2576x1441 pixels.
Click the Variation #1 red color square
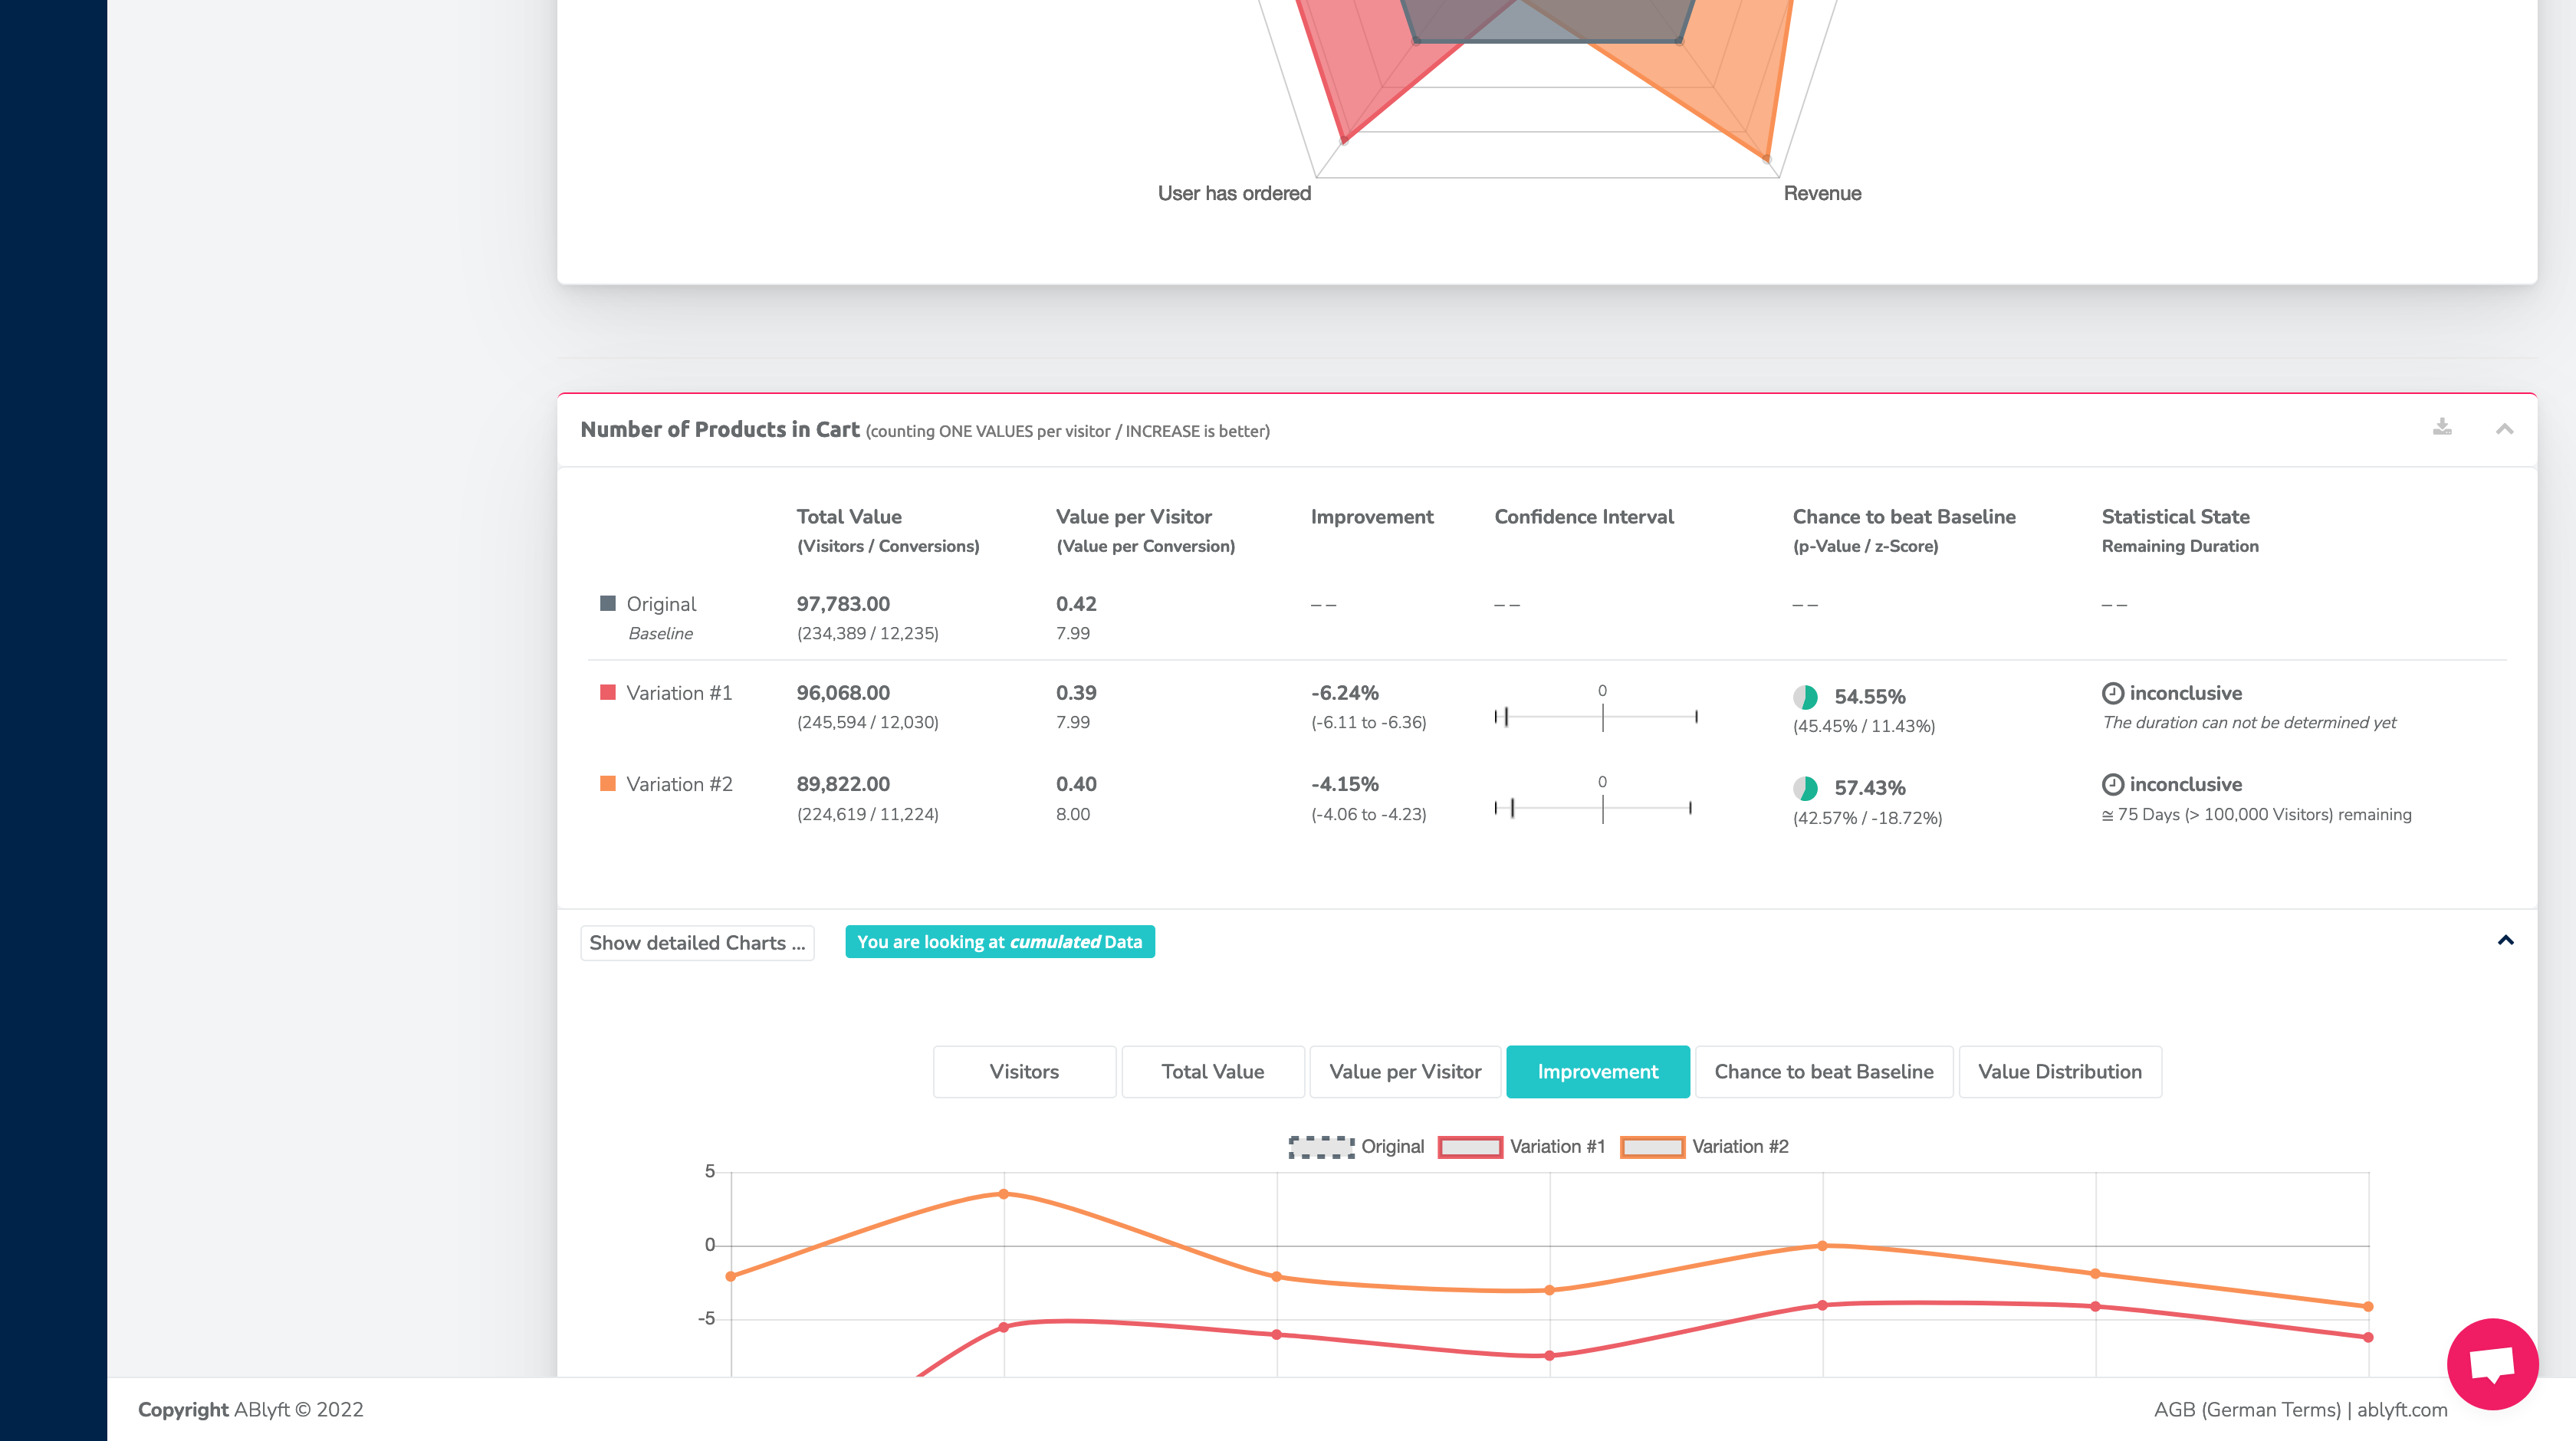coord(607,692)
